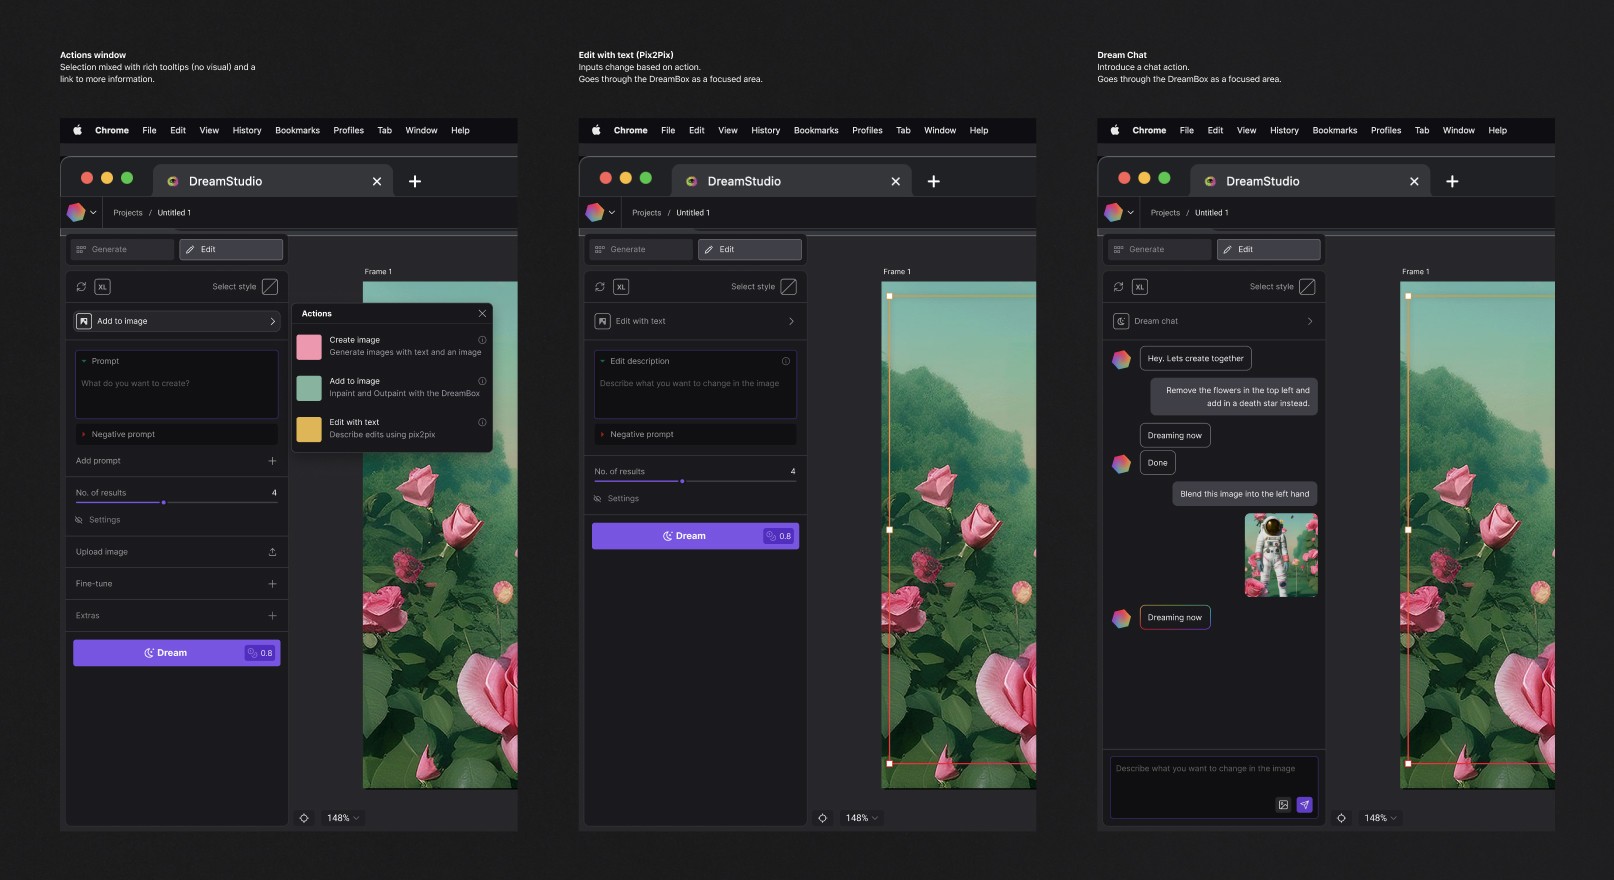
Task: Click the center-canvas target icon in middle mockup
Action: [823, 818]
